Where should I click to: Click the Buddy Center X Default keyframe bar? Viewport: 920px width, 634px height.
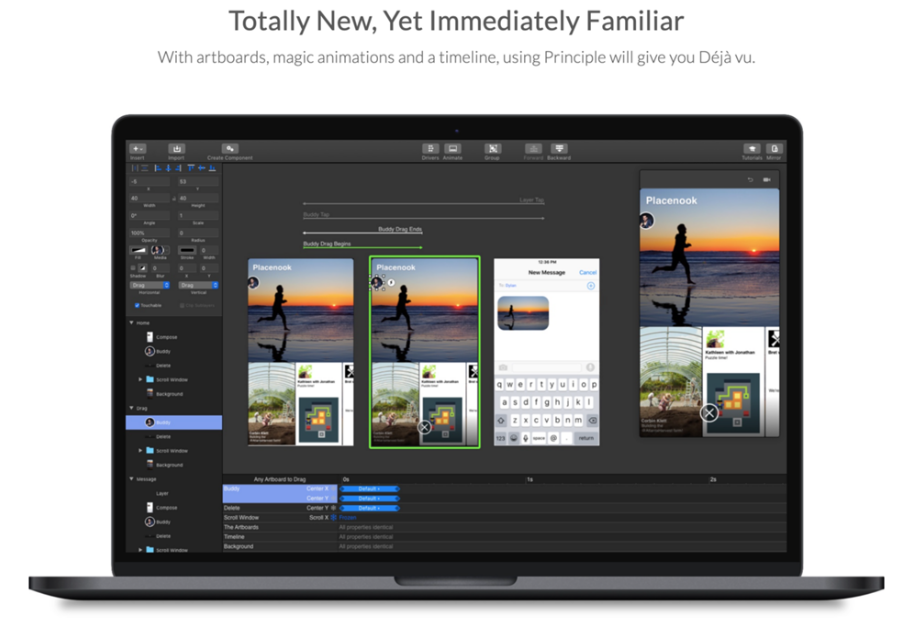click(370, 489)
